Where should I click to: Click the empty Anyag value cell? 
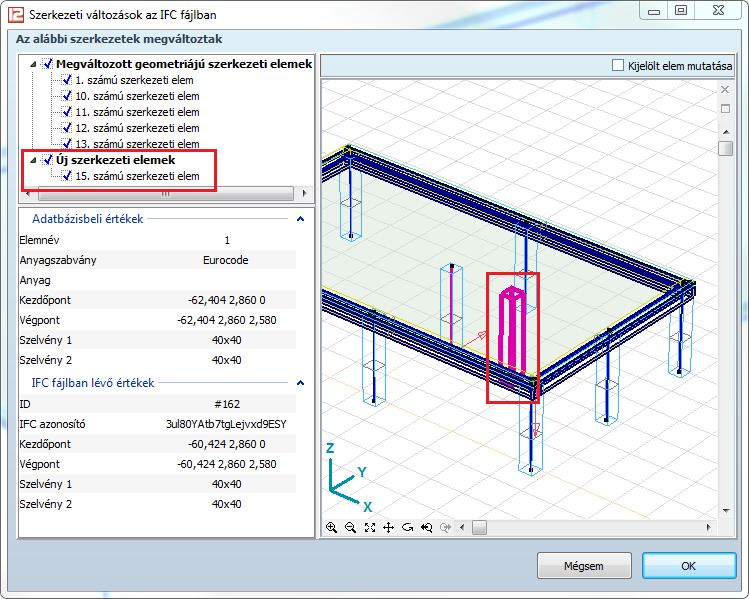(x=226, y=280)
